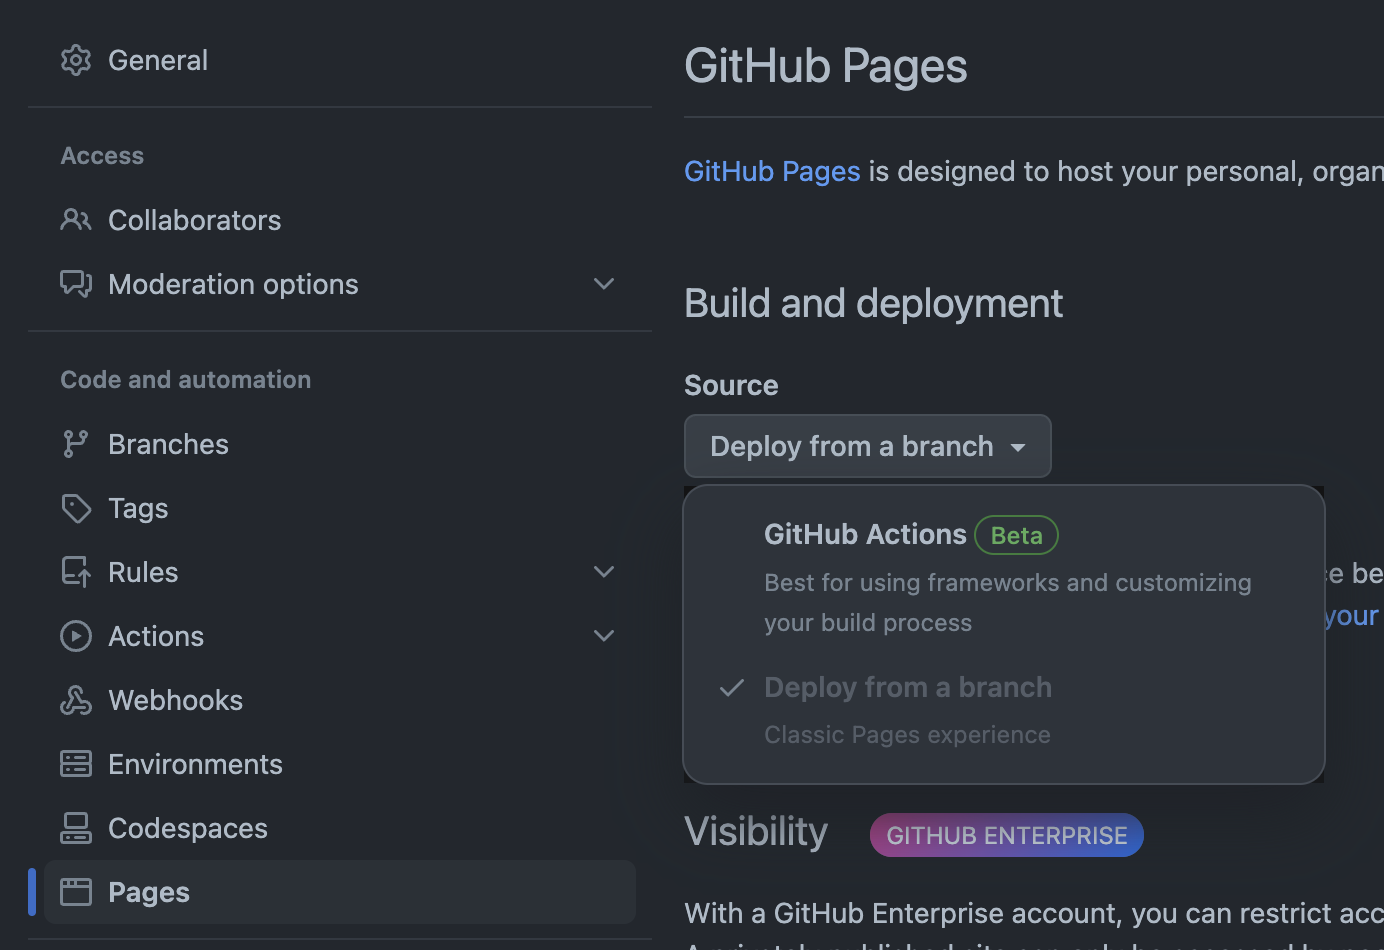Open the Deploy from a branch dropdown
This screenshot has width=1384, height=950.
pyautogui.click(x=867, y=446)
